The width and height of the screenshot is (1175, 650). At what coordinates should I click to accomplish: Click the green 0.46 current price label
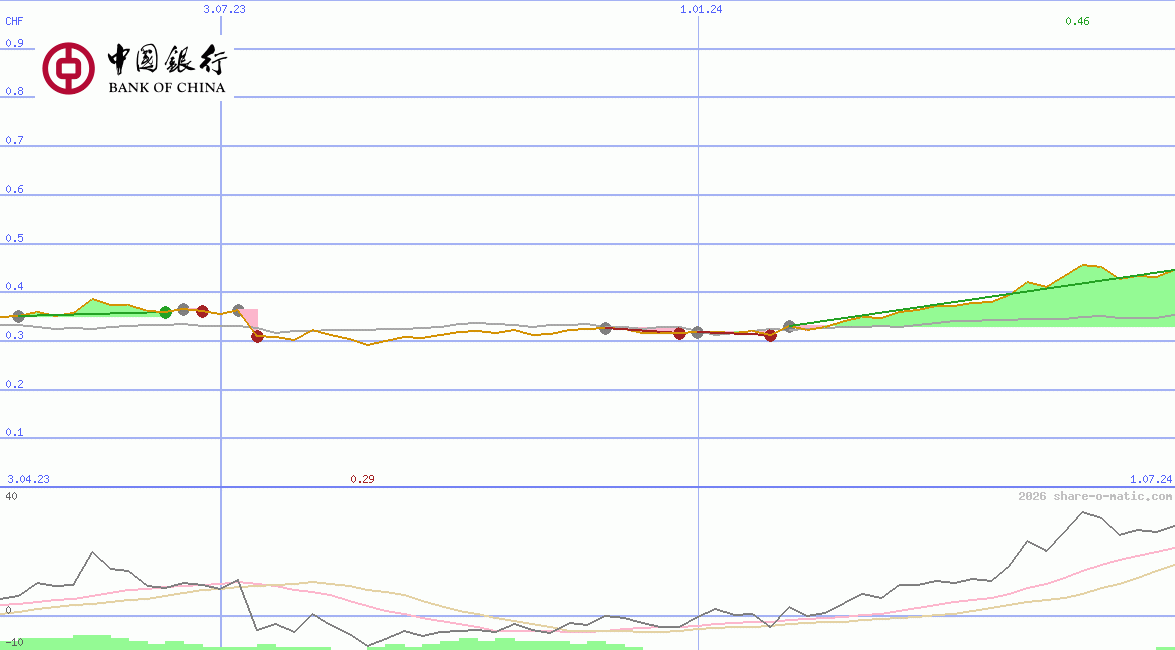pyautogui.click(x=1075, y=22)
